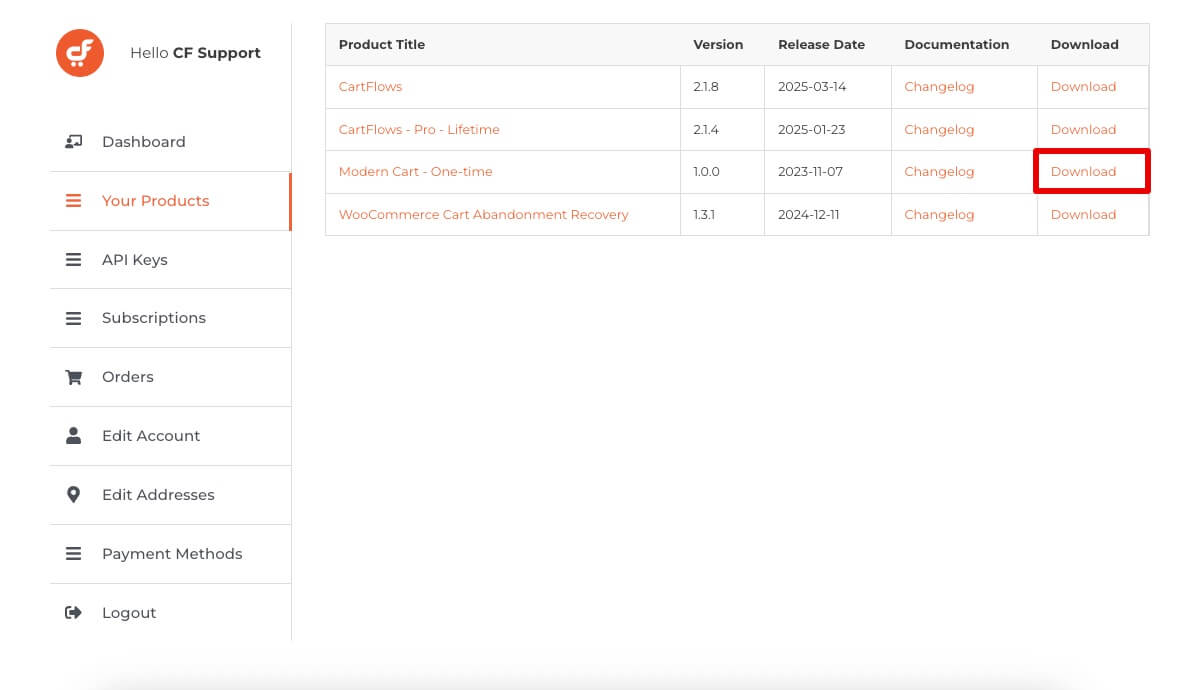Click the Logout arrow icon
Screen dimensions: 1200x690
pos(73,613)
